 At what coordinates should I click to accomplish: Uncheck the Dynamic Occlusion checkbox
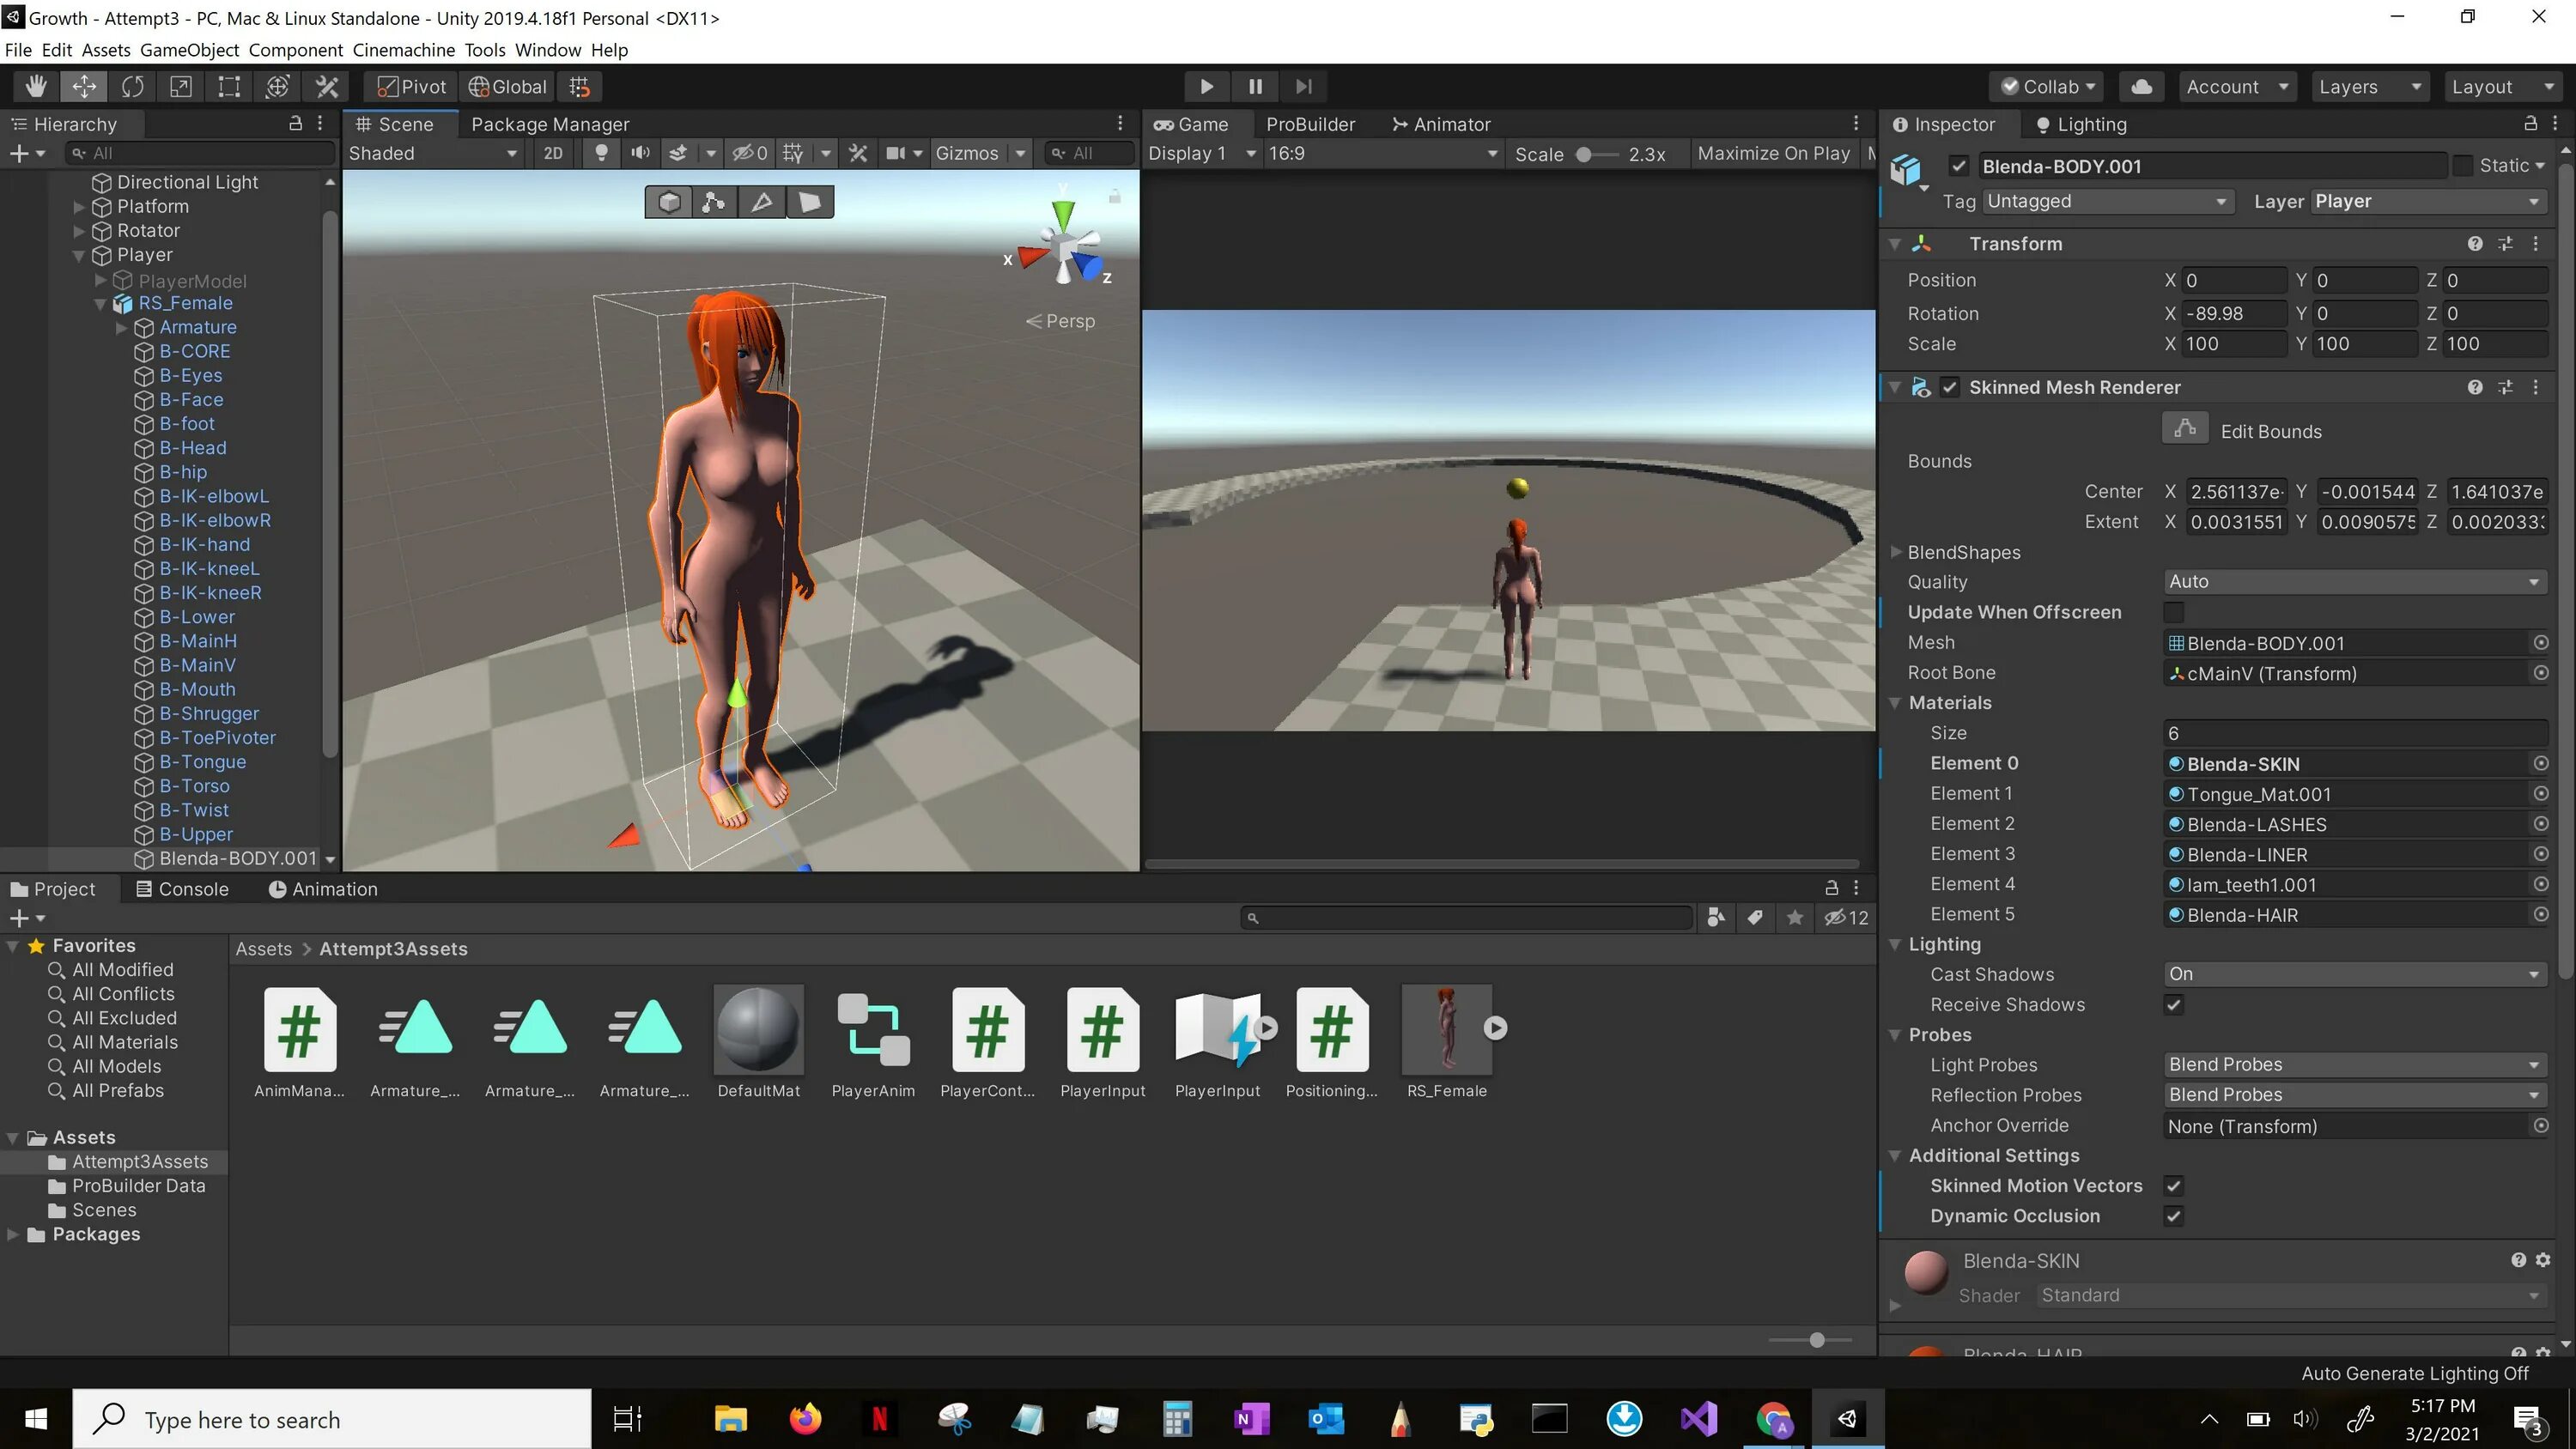2173,1216
